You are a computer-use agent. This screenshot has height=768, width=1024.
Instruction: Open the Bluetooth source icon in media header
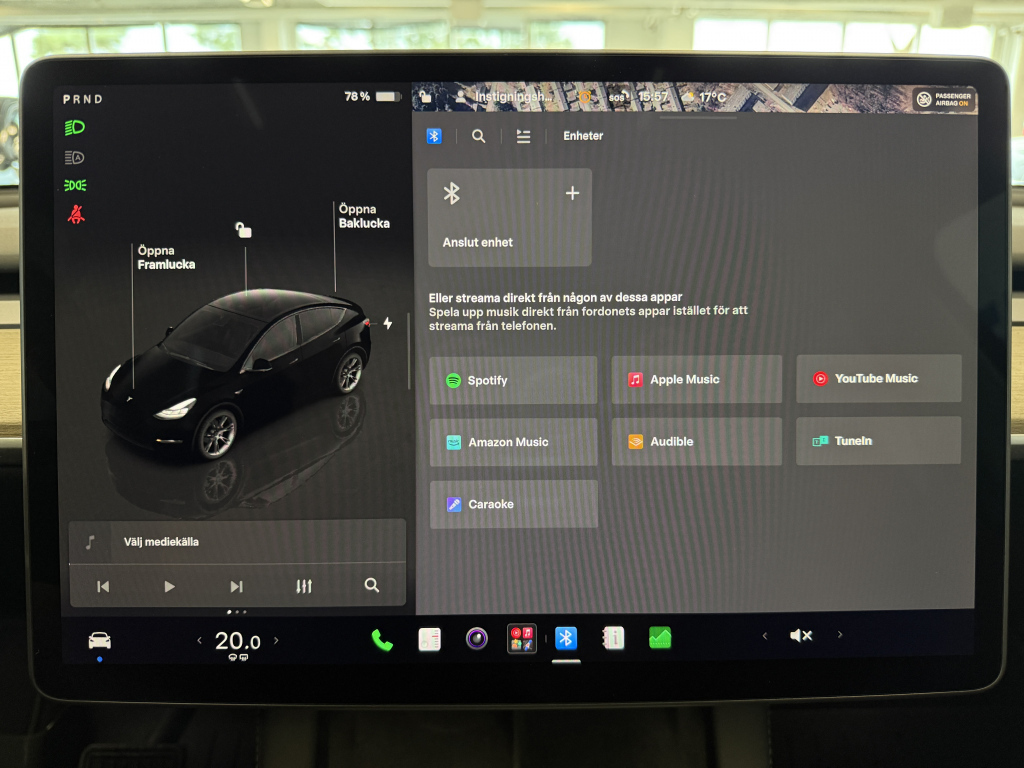[x=434, y=136]
